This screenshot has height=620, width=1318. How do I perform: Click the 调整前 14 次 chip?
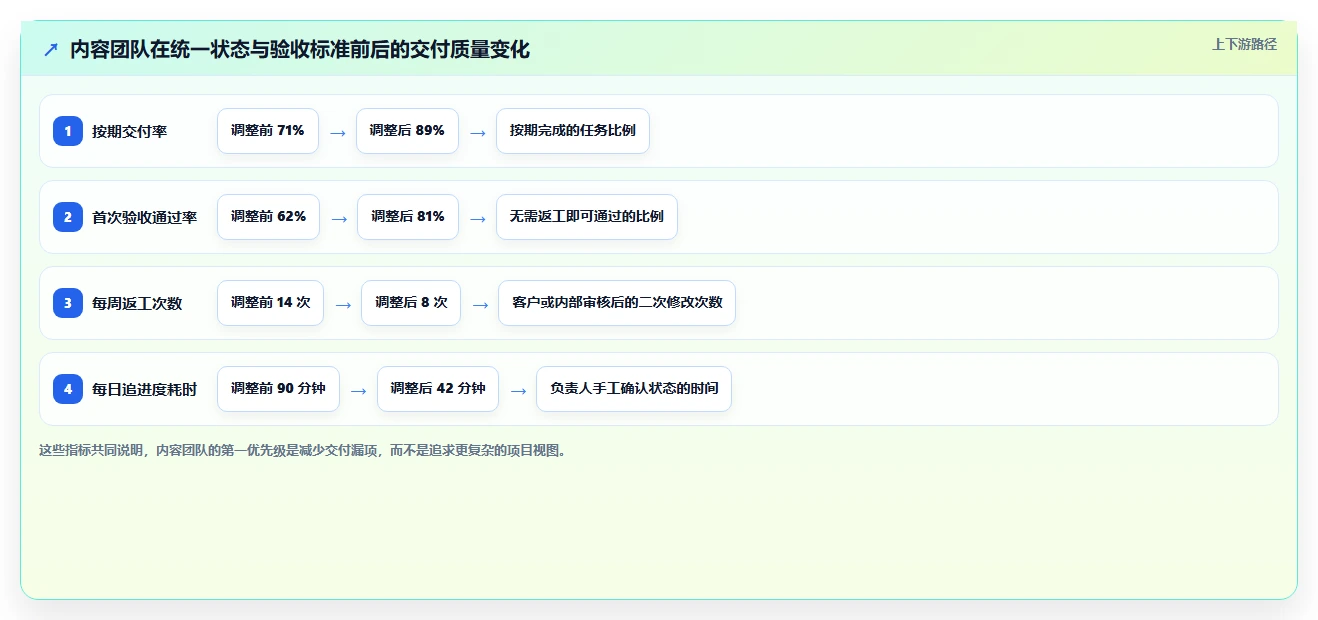pos(270,303)
